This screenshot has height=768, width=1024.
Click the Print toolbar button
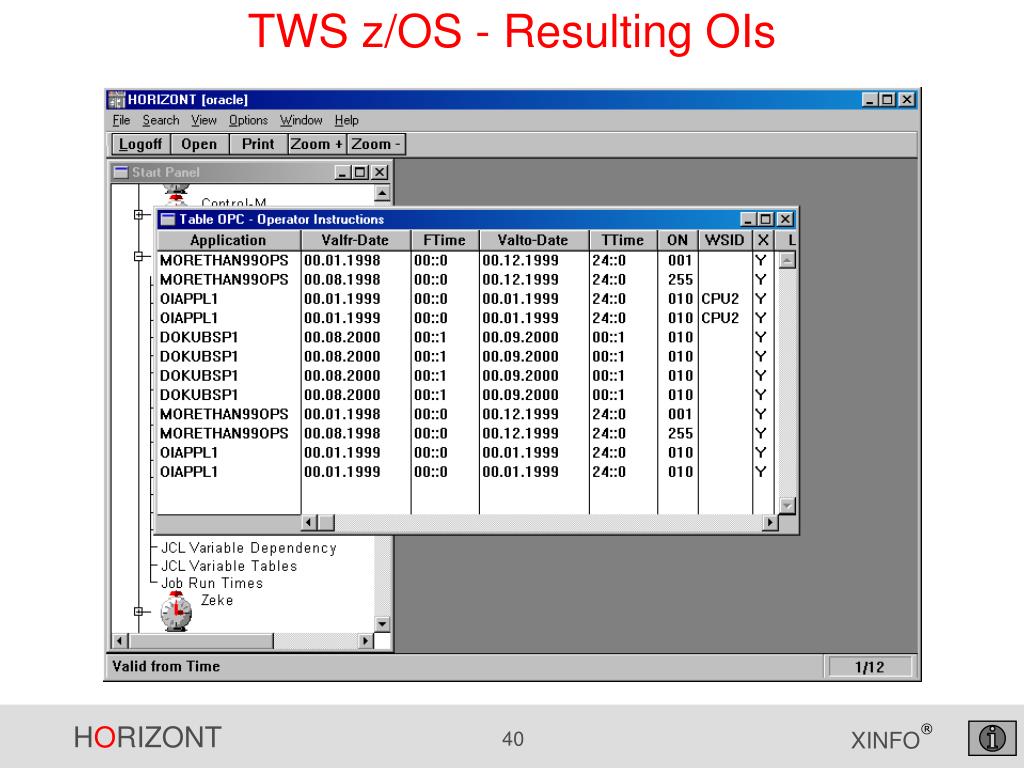pyautogui.click(x=258, y=144)
